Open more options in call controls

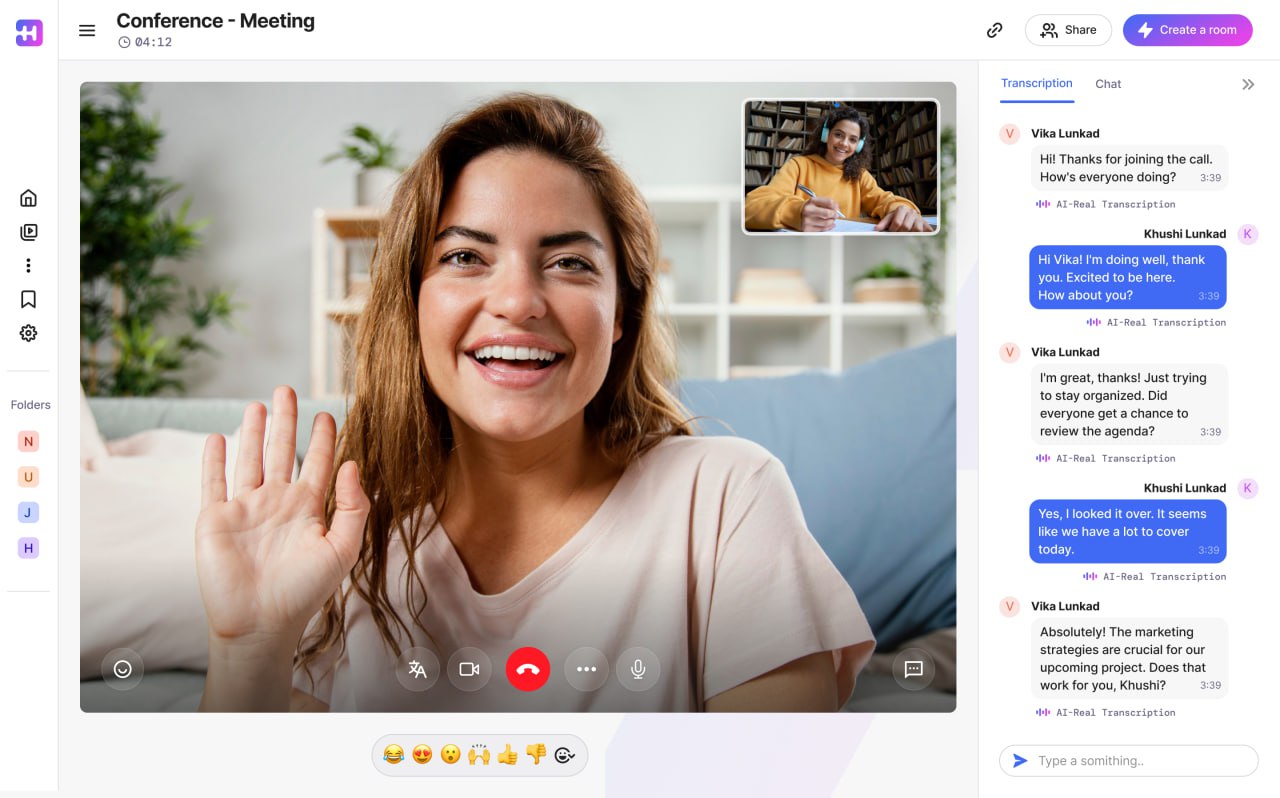[x=586, y=669]
